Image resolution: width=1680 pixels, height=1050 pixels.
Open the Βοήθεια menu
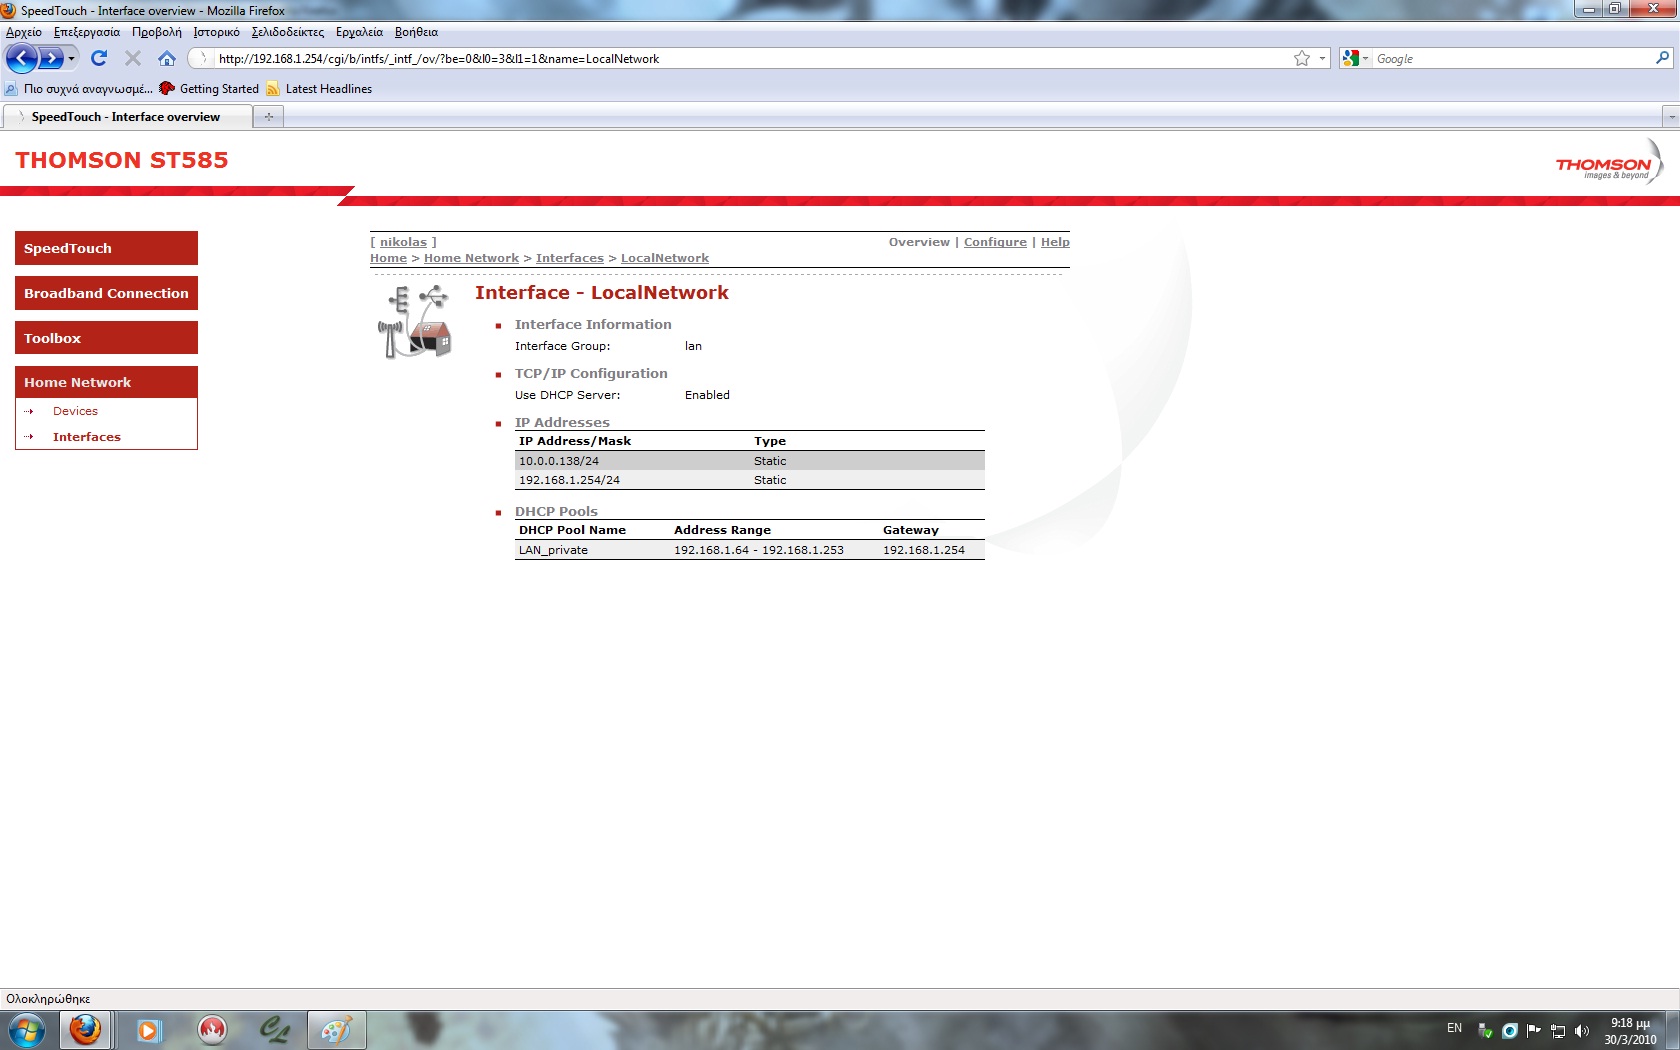[416, 32]
